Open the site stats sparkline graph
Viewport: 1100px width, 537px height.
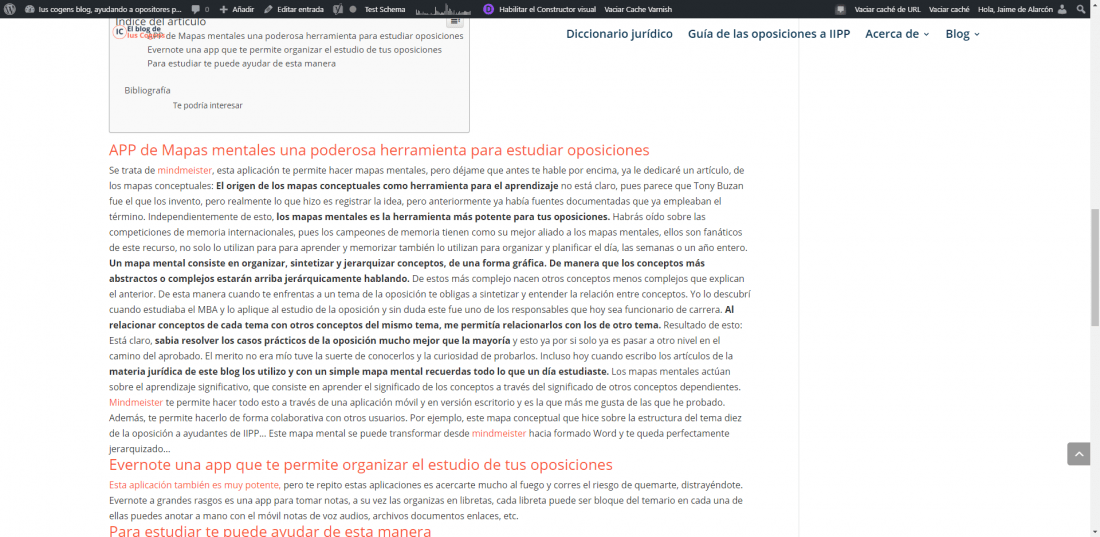coord(443,10)
